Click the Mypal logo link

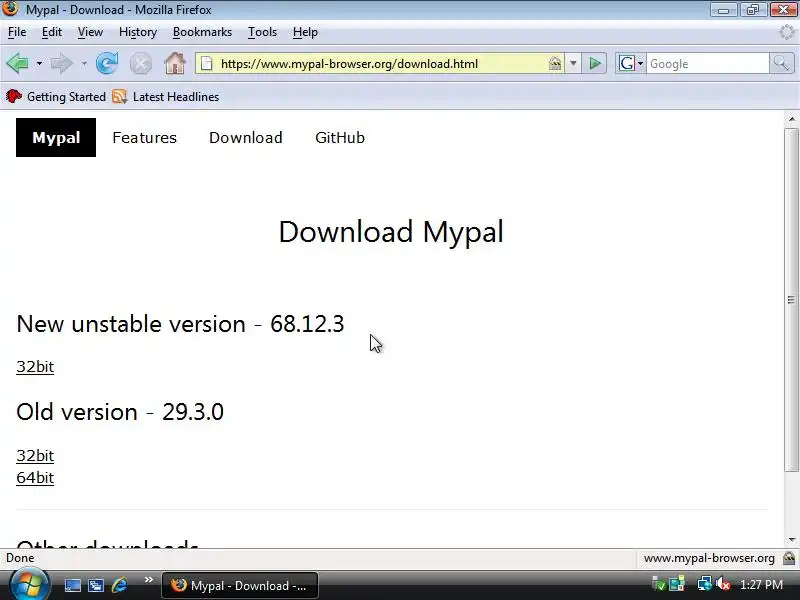(56, 137)
